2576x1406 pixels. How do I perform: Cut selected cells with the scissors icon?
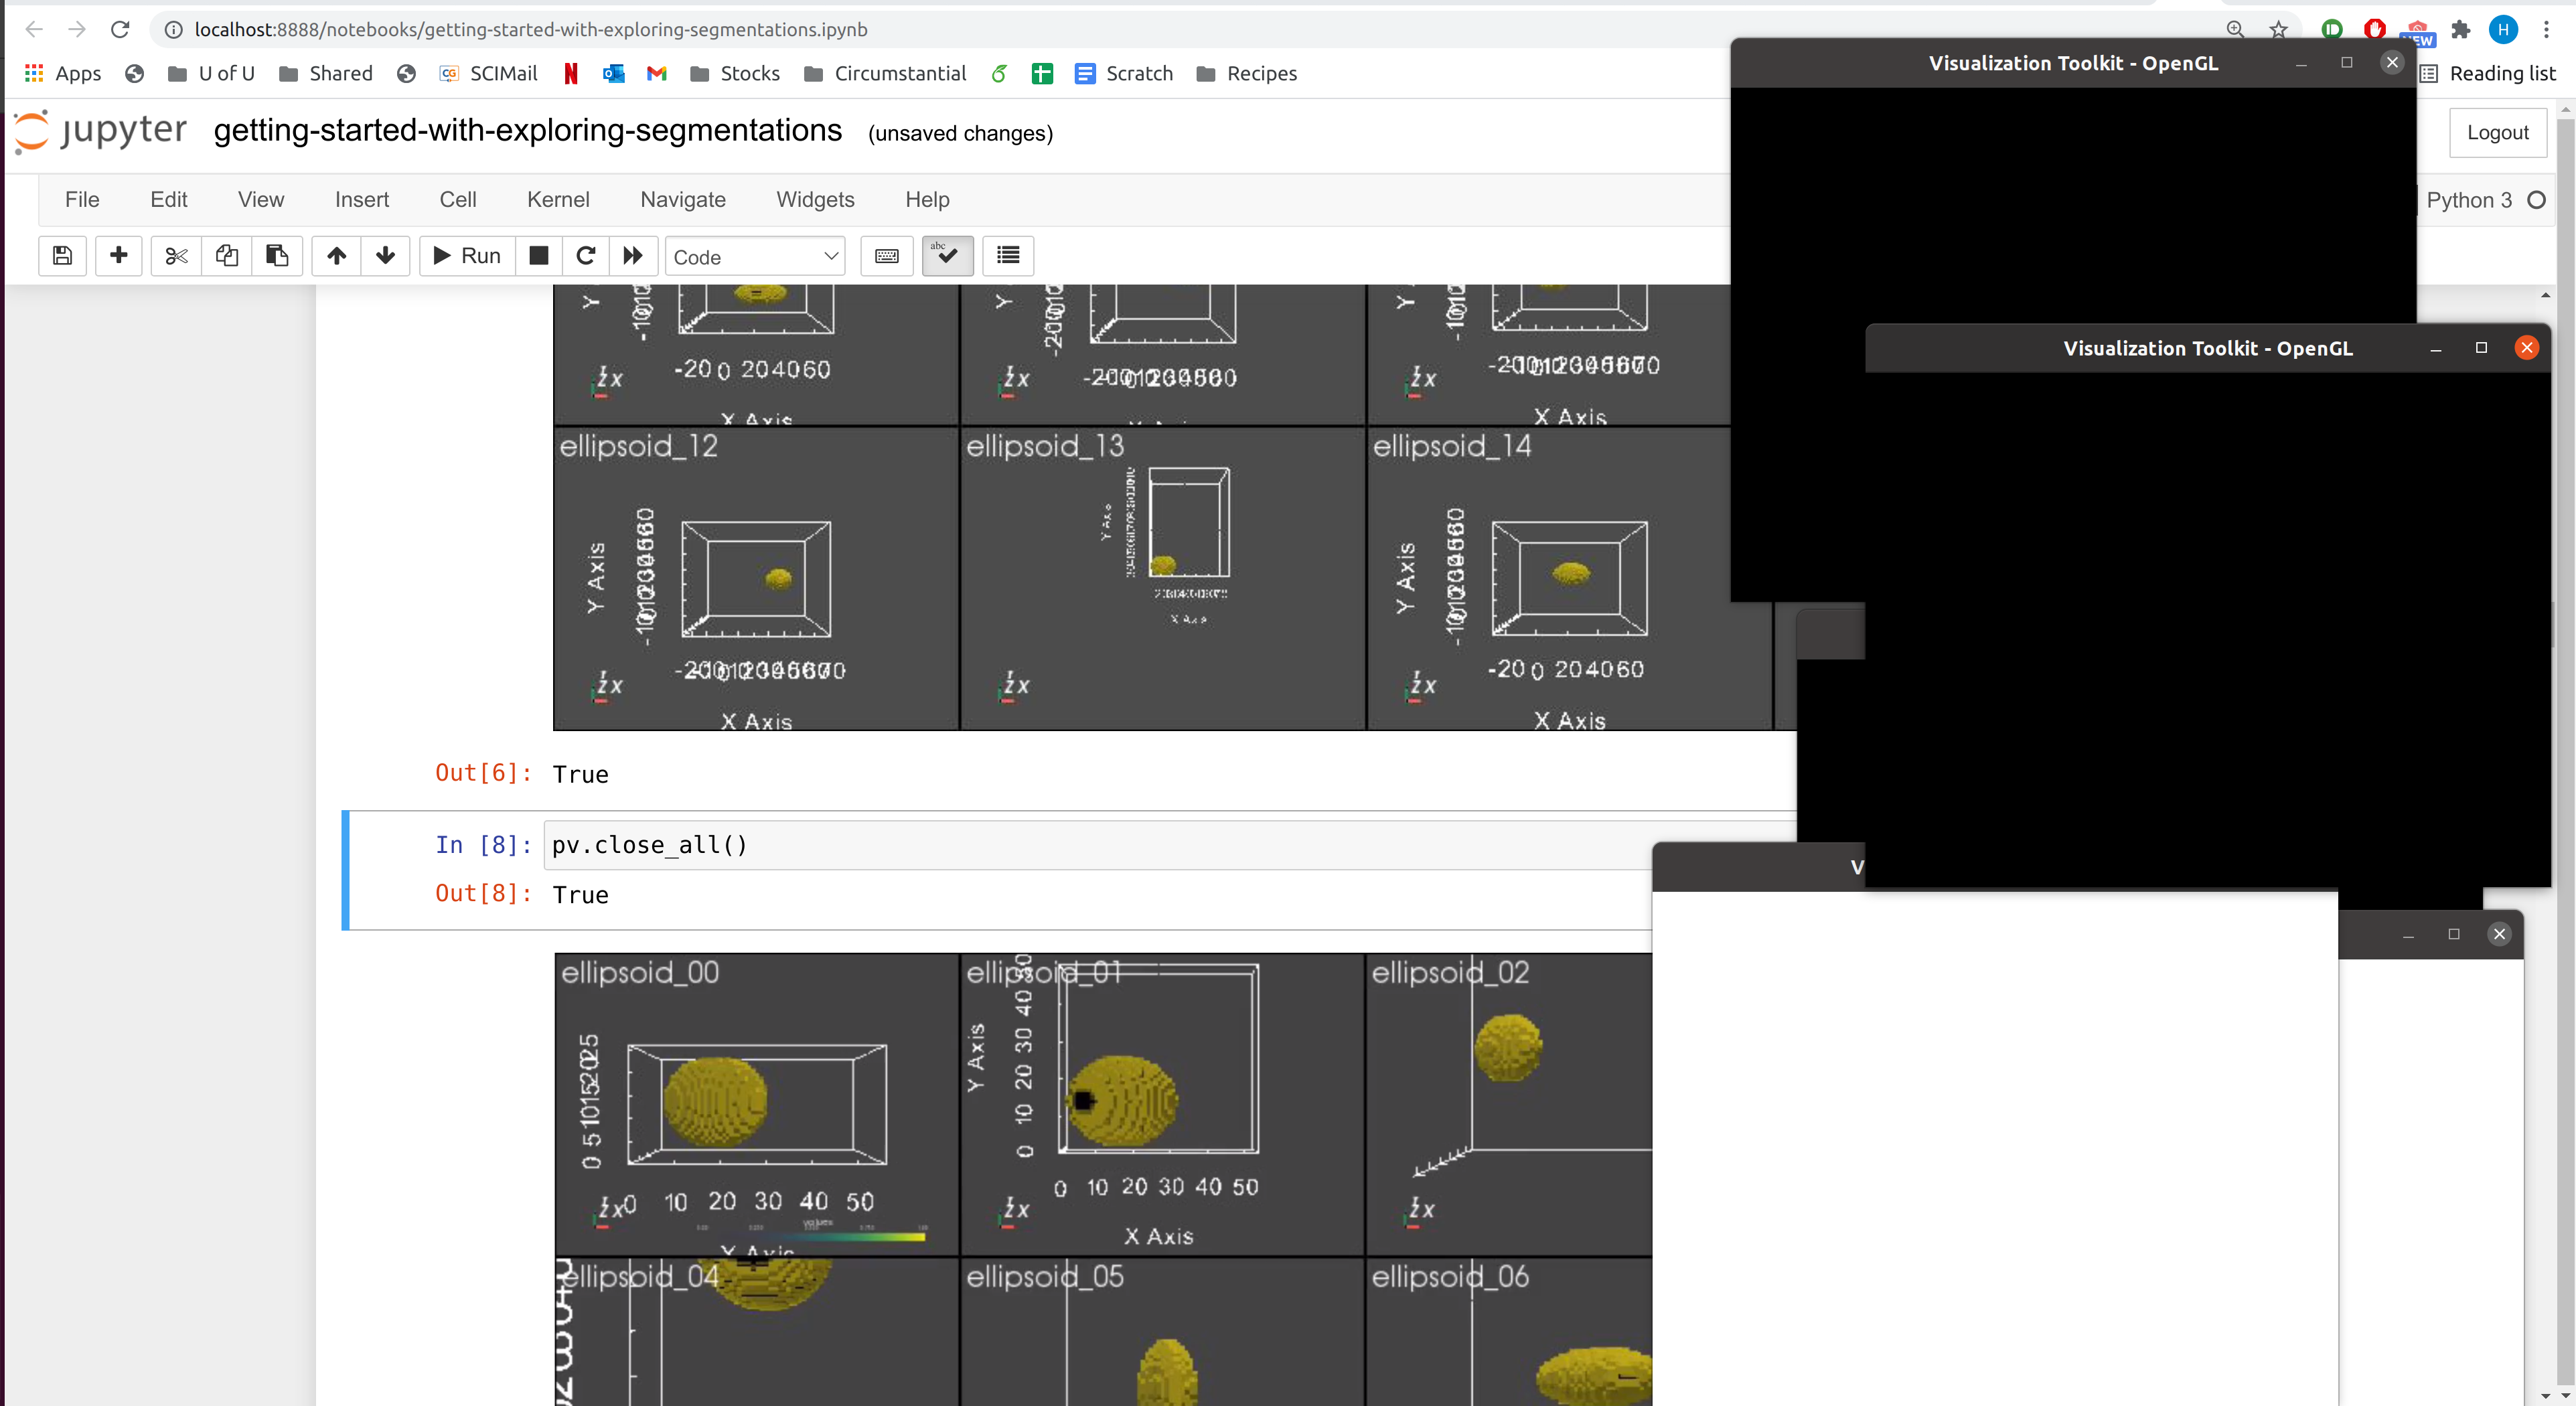coord(175,256)
